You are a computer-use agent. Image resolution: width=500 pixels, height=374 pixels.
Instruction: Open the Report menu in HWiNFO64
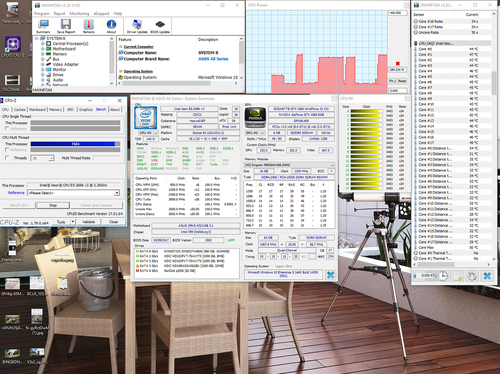(x=59, y=13)
